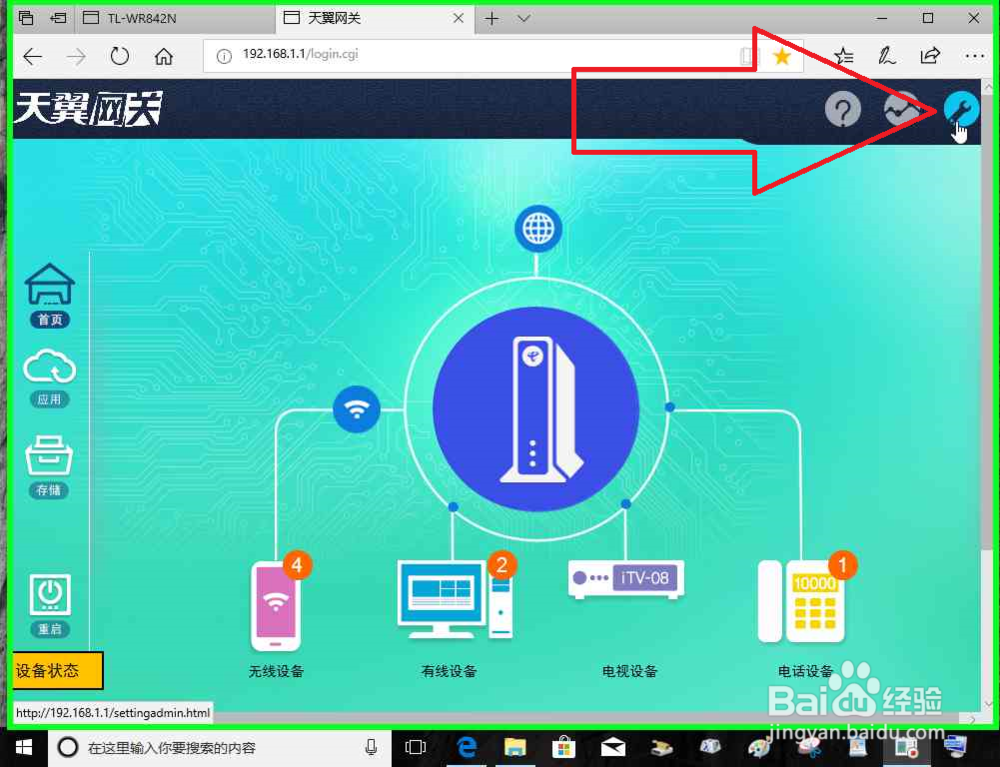Expand the tab preview chevron
Image resolution: width=1000 pixels, height=767 pixels.
tap(524, 18)
